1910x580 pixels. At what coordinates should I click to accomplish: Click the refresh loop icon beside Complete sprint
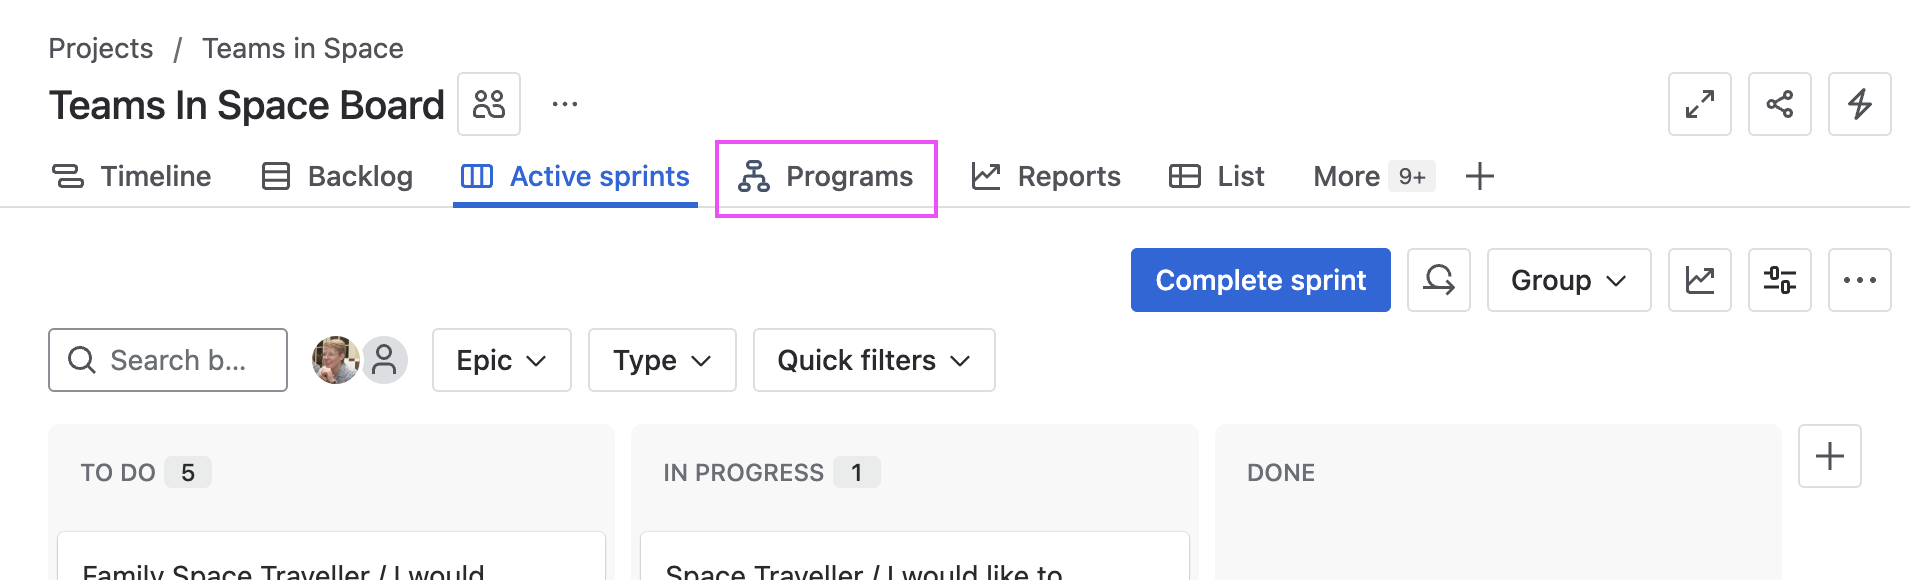[1438, 280]
